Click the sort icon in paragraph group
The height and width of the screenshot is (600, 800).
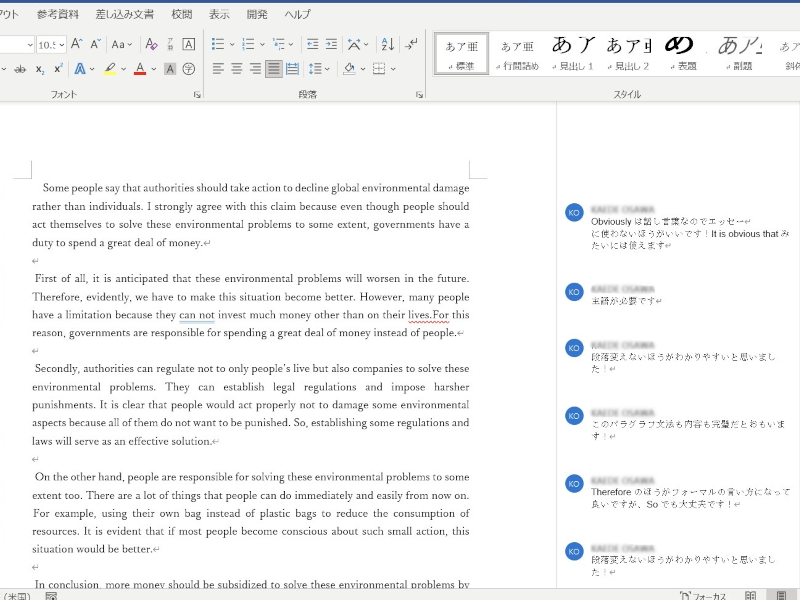388,44
